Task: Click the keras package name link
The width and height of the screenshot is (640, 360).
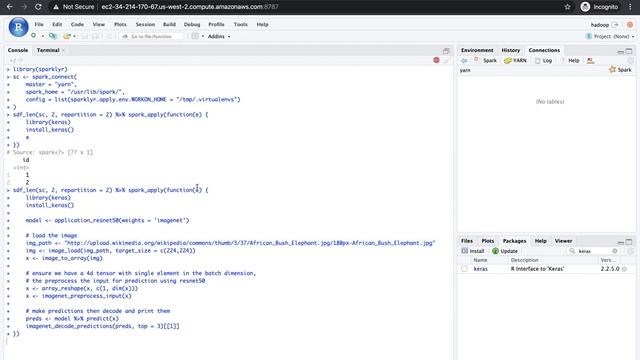Action: 480,269
